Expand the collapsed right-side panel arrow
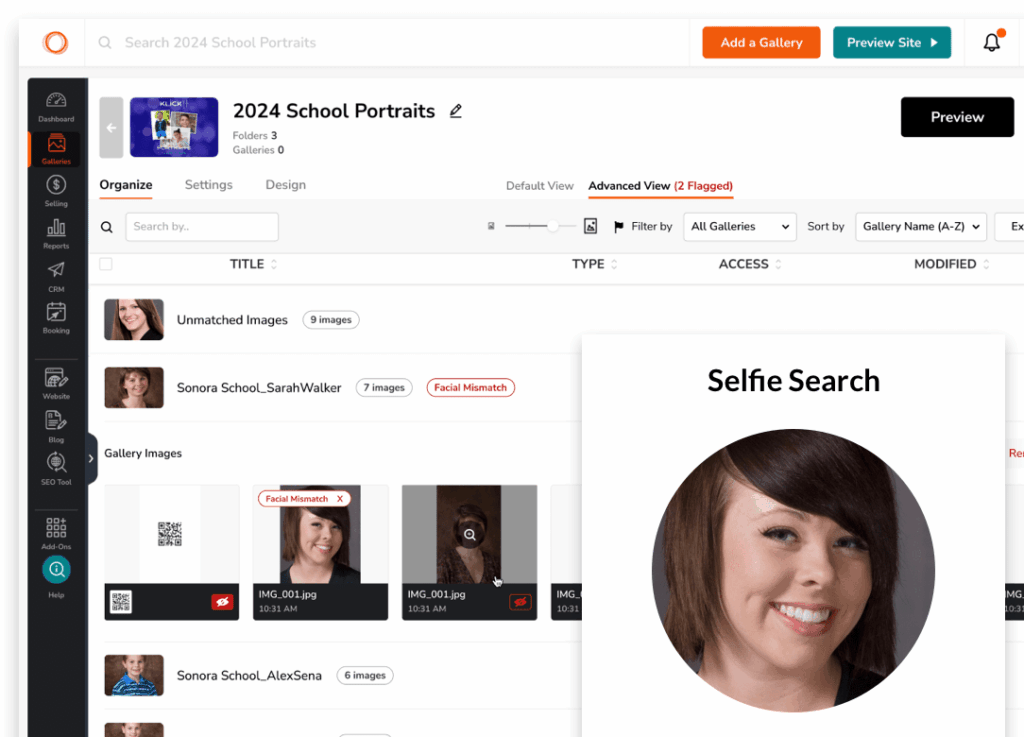Screen dimensions: 1024x737 (x=90, y=458)
